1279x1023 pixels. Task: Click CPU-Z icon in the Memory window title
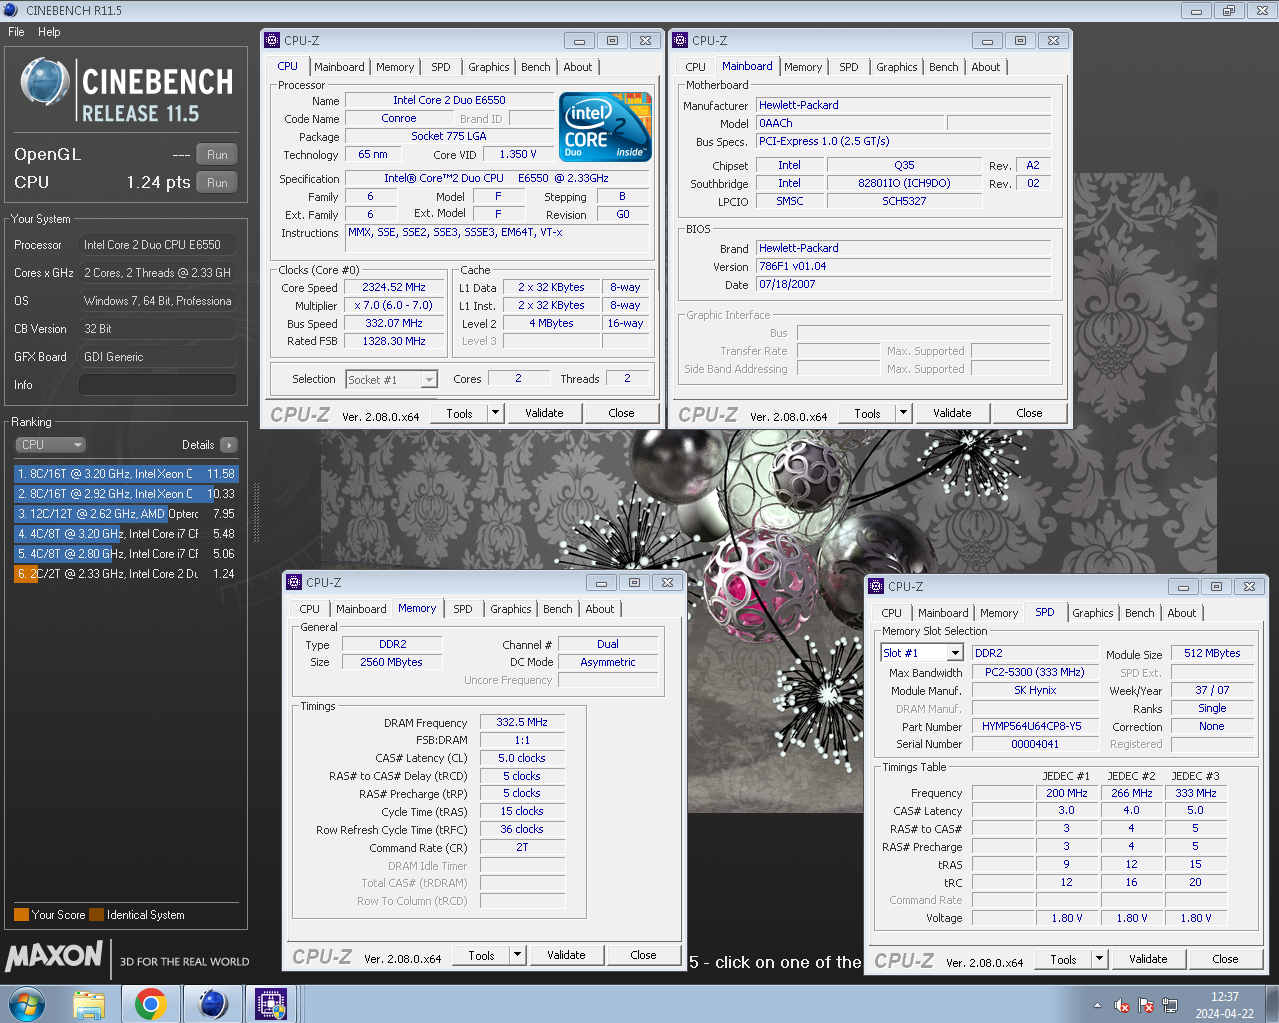click(294, 582)
